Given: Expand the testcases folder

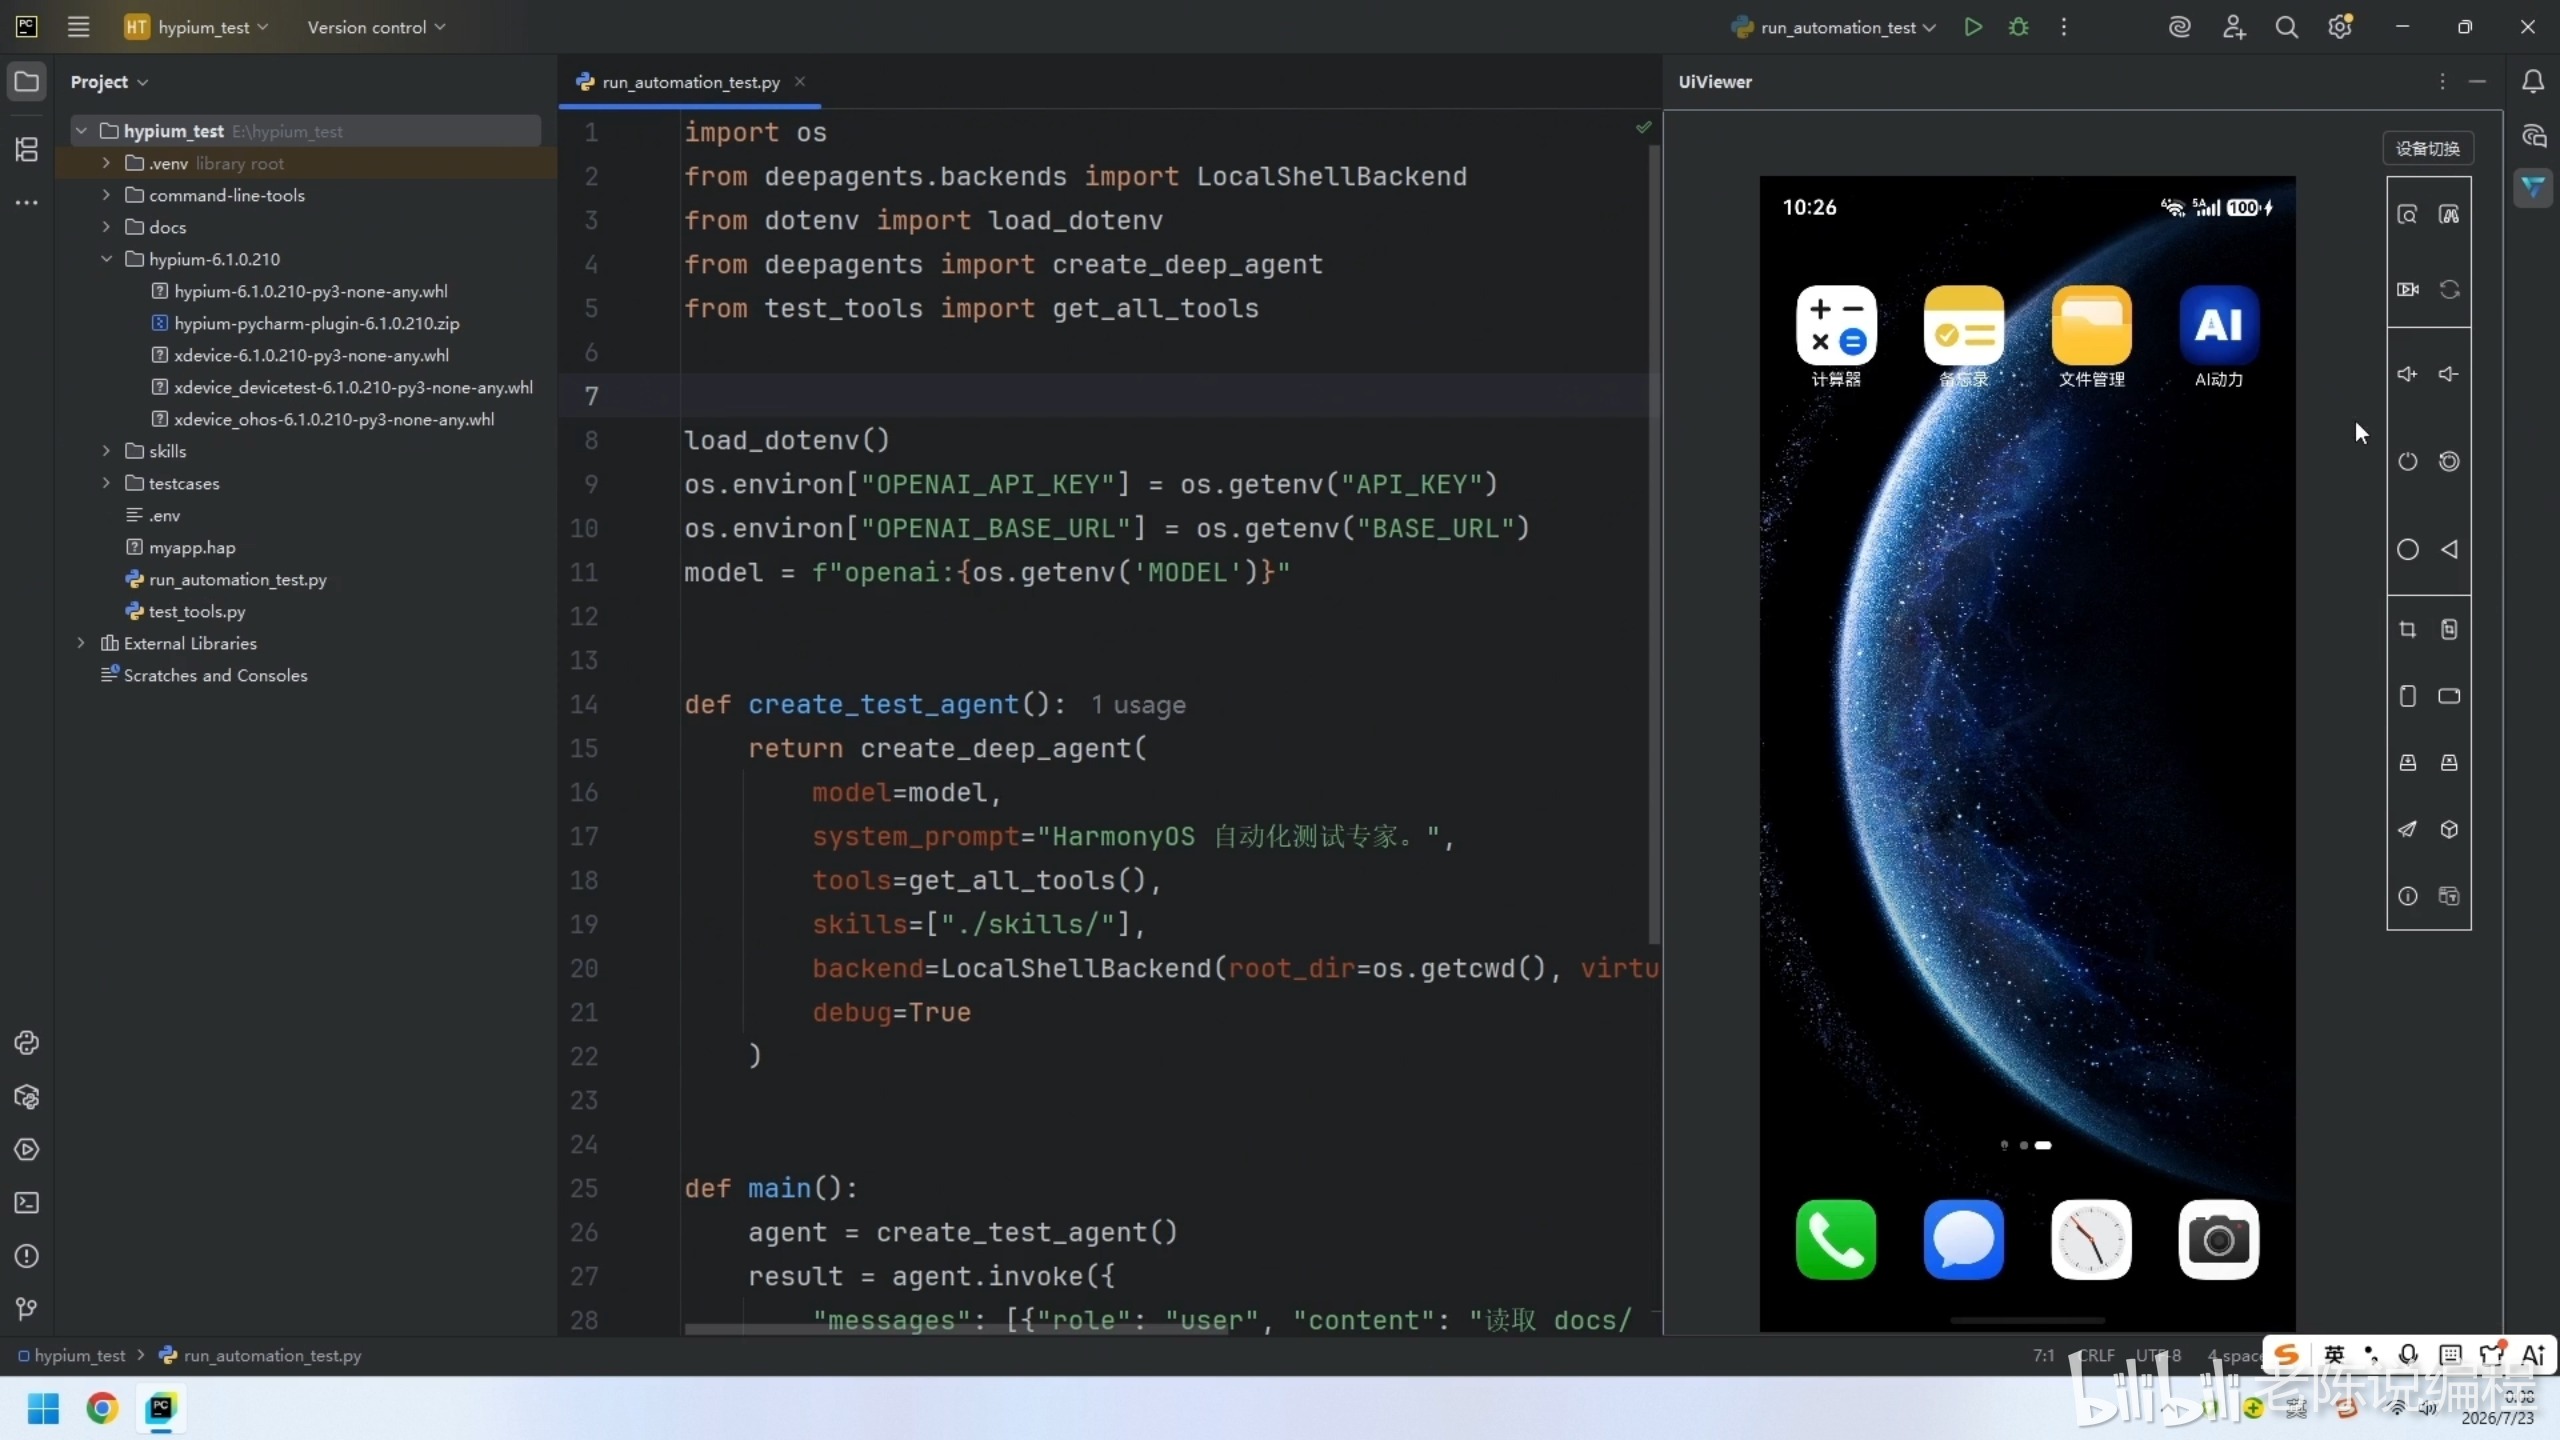Looking at the screenshot, I should click(x=106, y=483).
